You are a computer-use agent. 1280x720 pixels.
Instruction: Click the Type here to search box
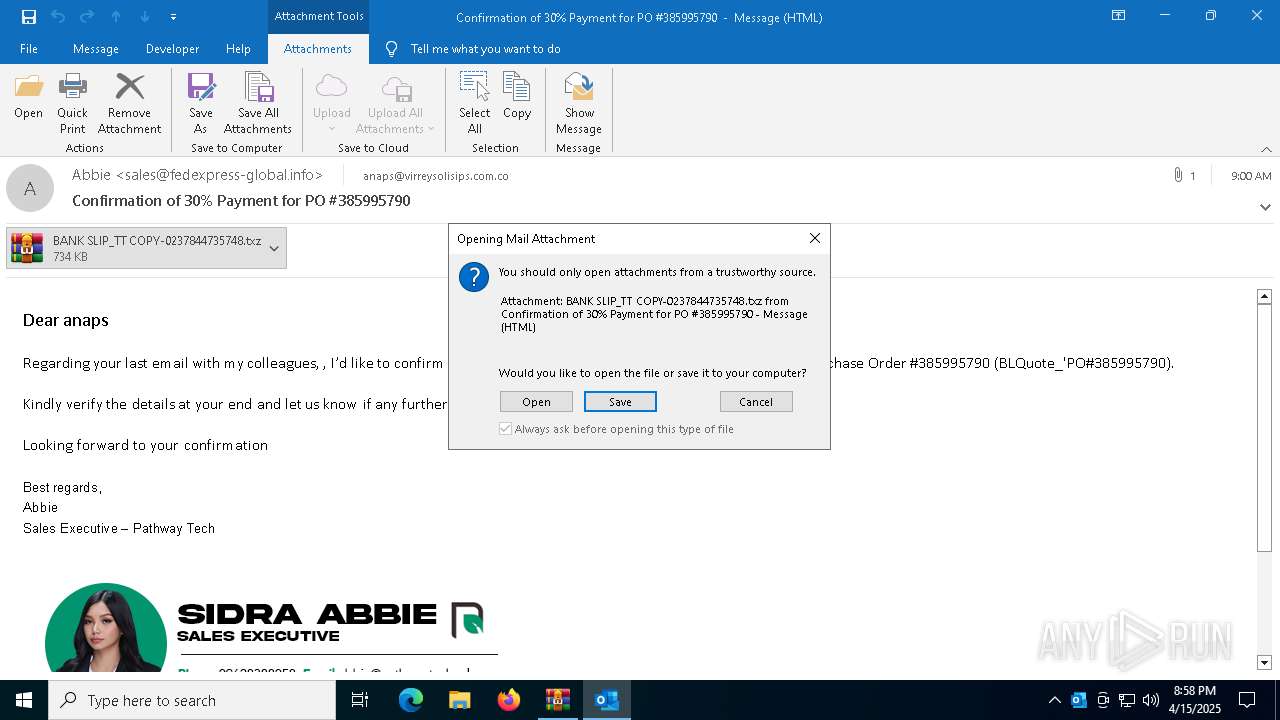192,700
